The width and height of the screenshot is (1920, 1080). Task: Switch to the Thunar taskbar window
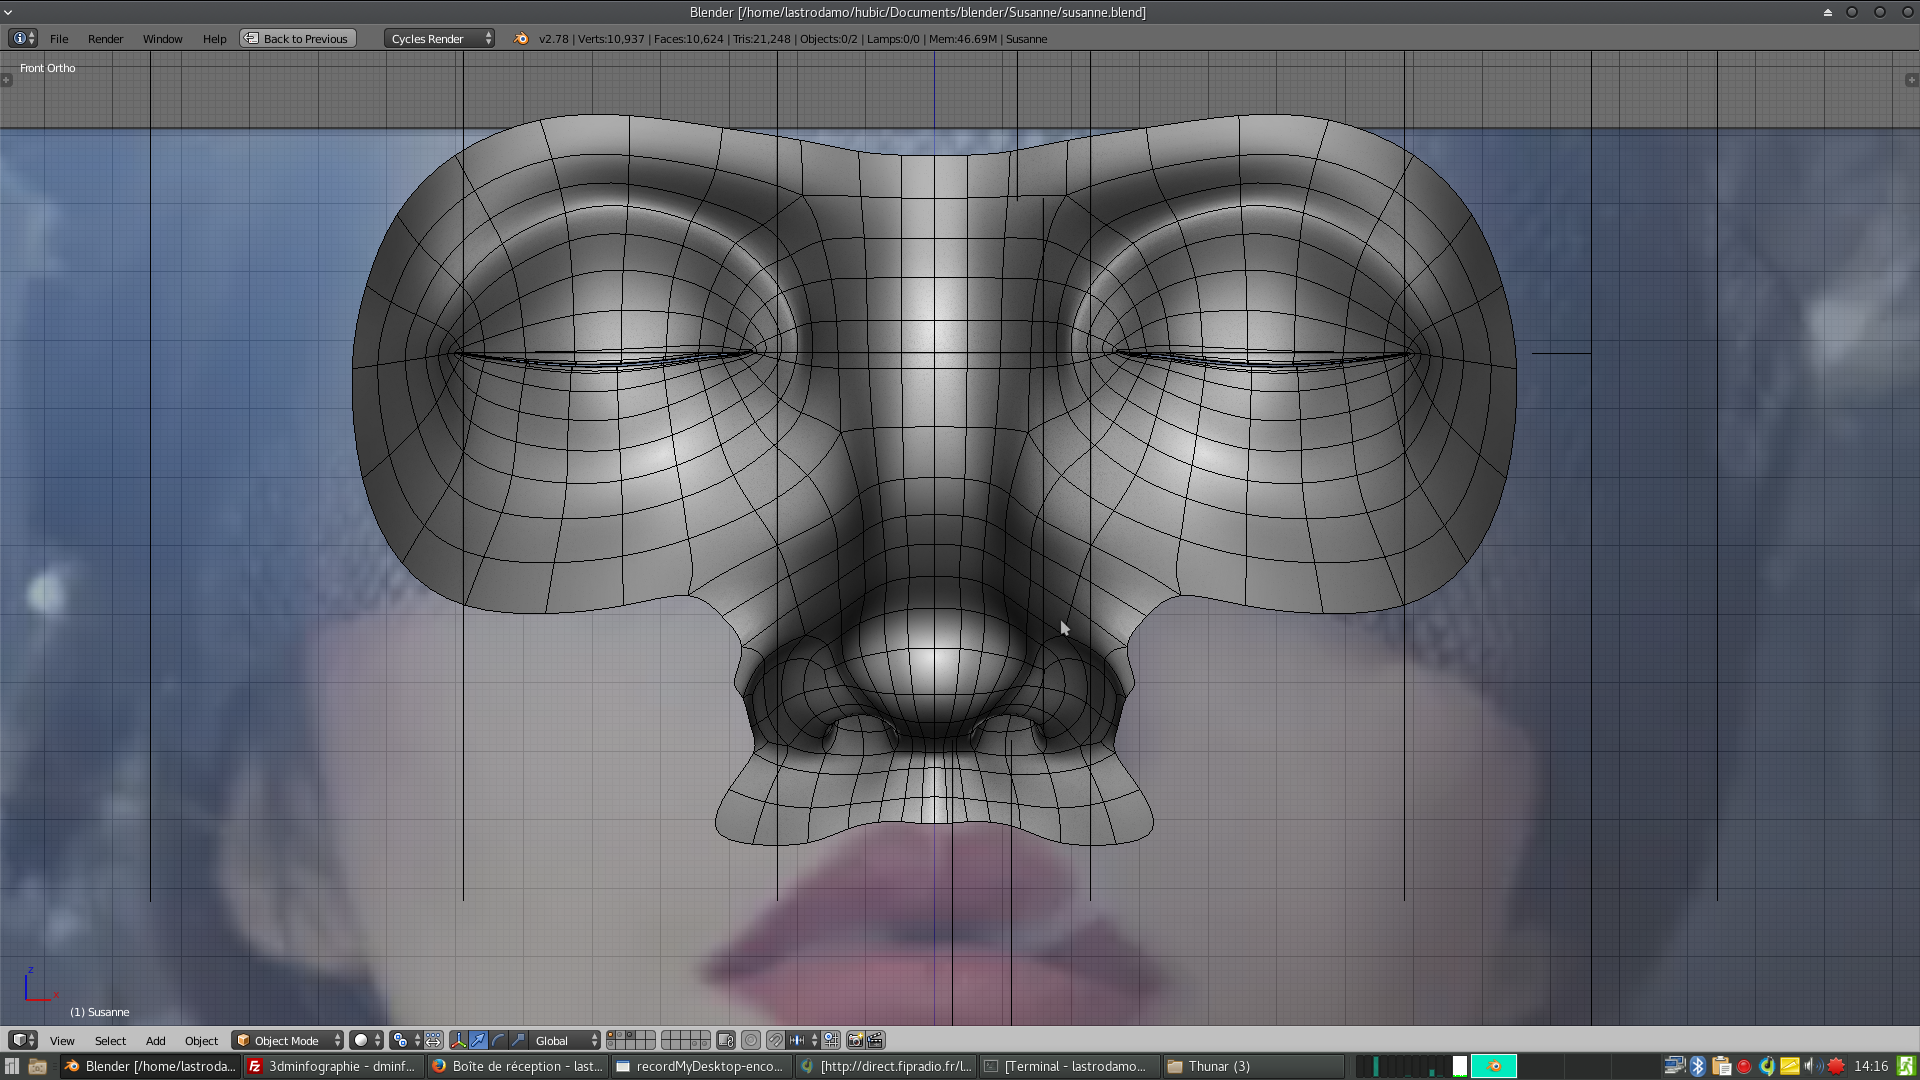tap(1254, 1066)
